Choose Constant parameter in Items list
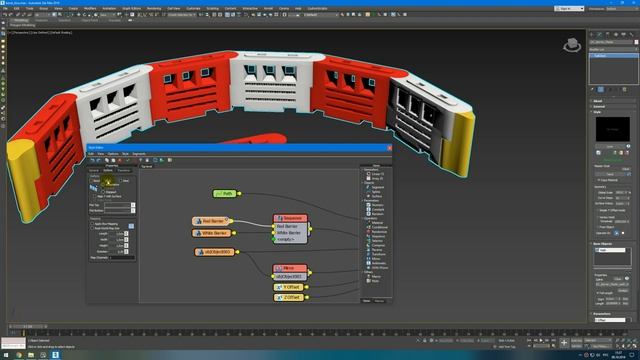Image resolution: width=640 pixels, height=360 pixels. (375, 210)
